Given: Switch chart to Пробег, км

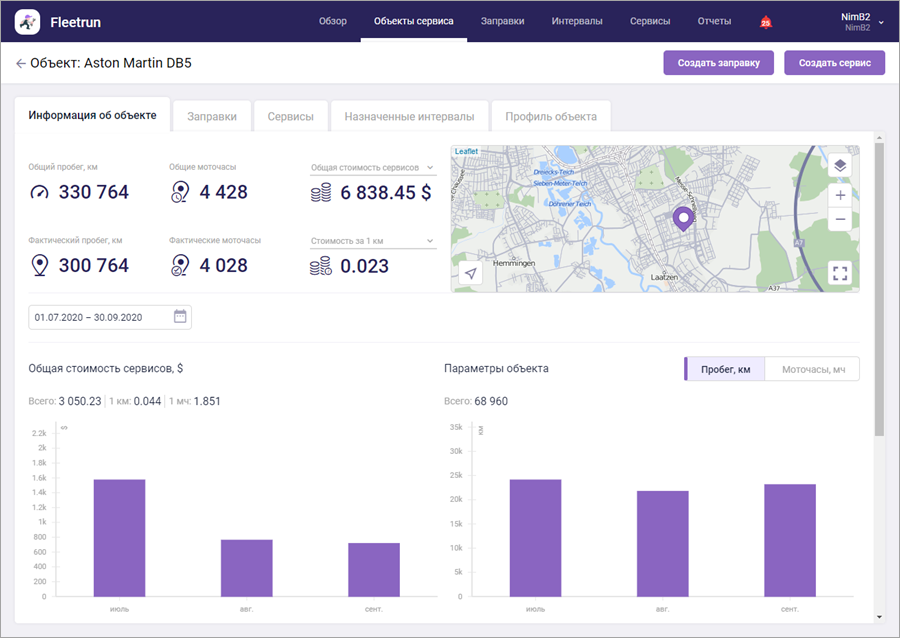Looking at the screenshot, I should [x=725, y=369].
